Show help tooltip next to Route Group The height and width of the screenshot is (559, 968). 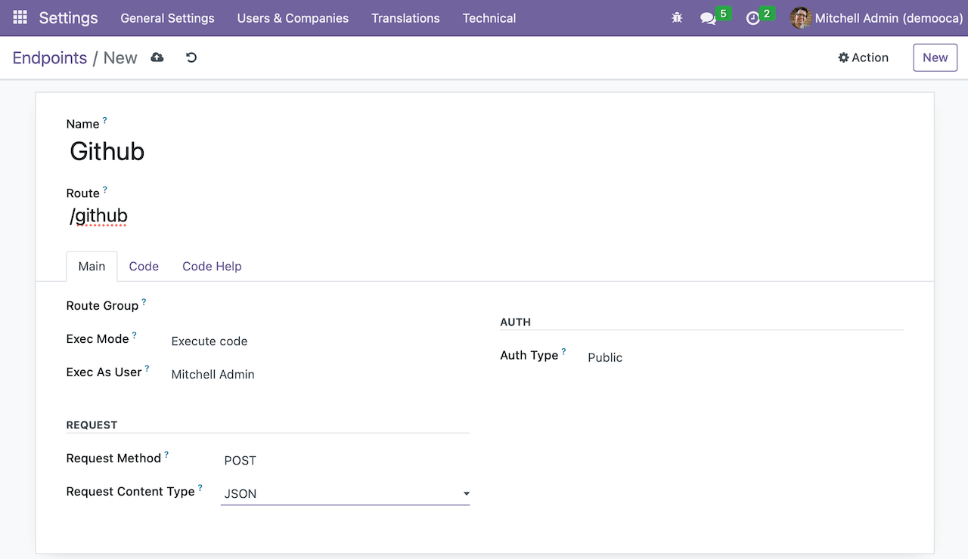tap(144, 302)
